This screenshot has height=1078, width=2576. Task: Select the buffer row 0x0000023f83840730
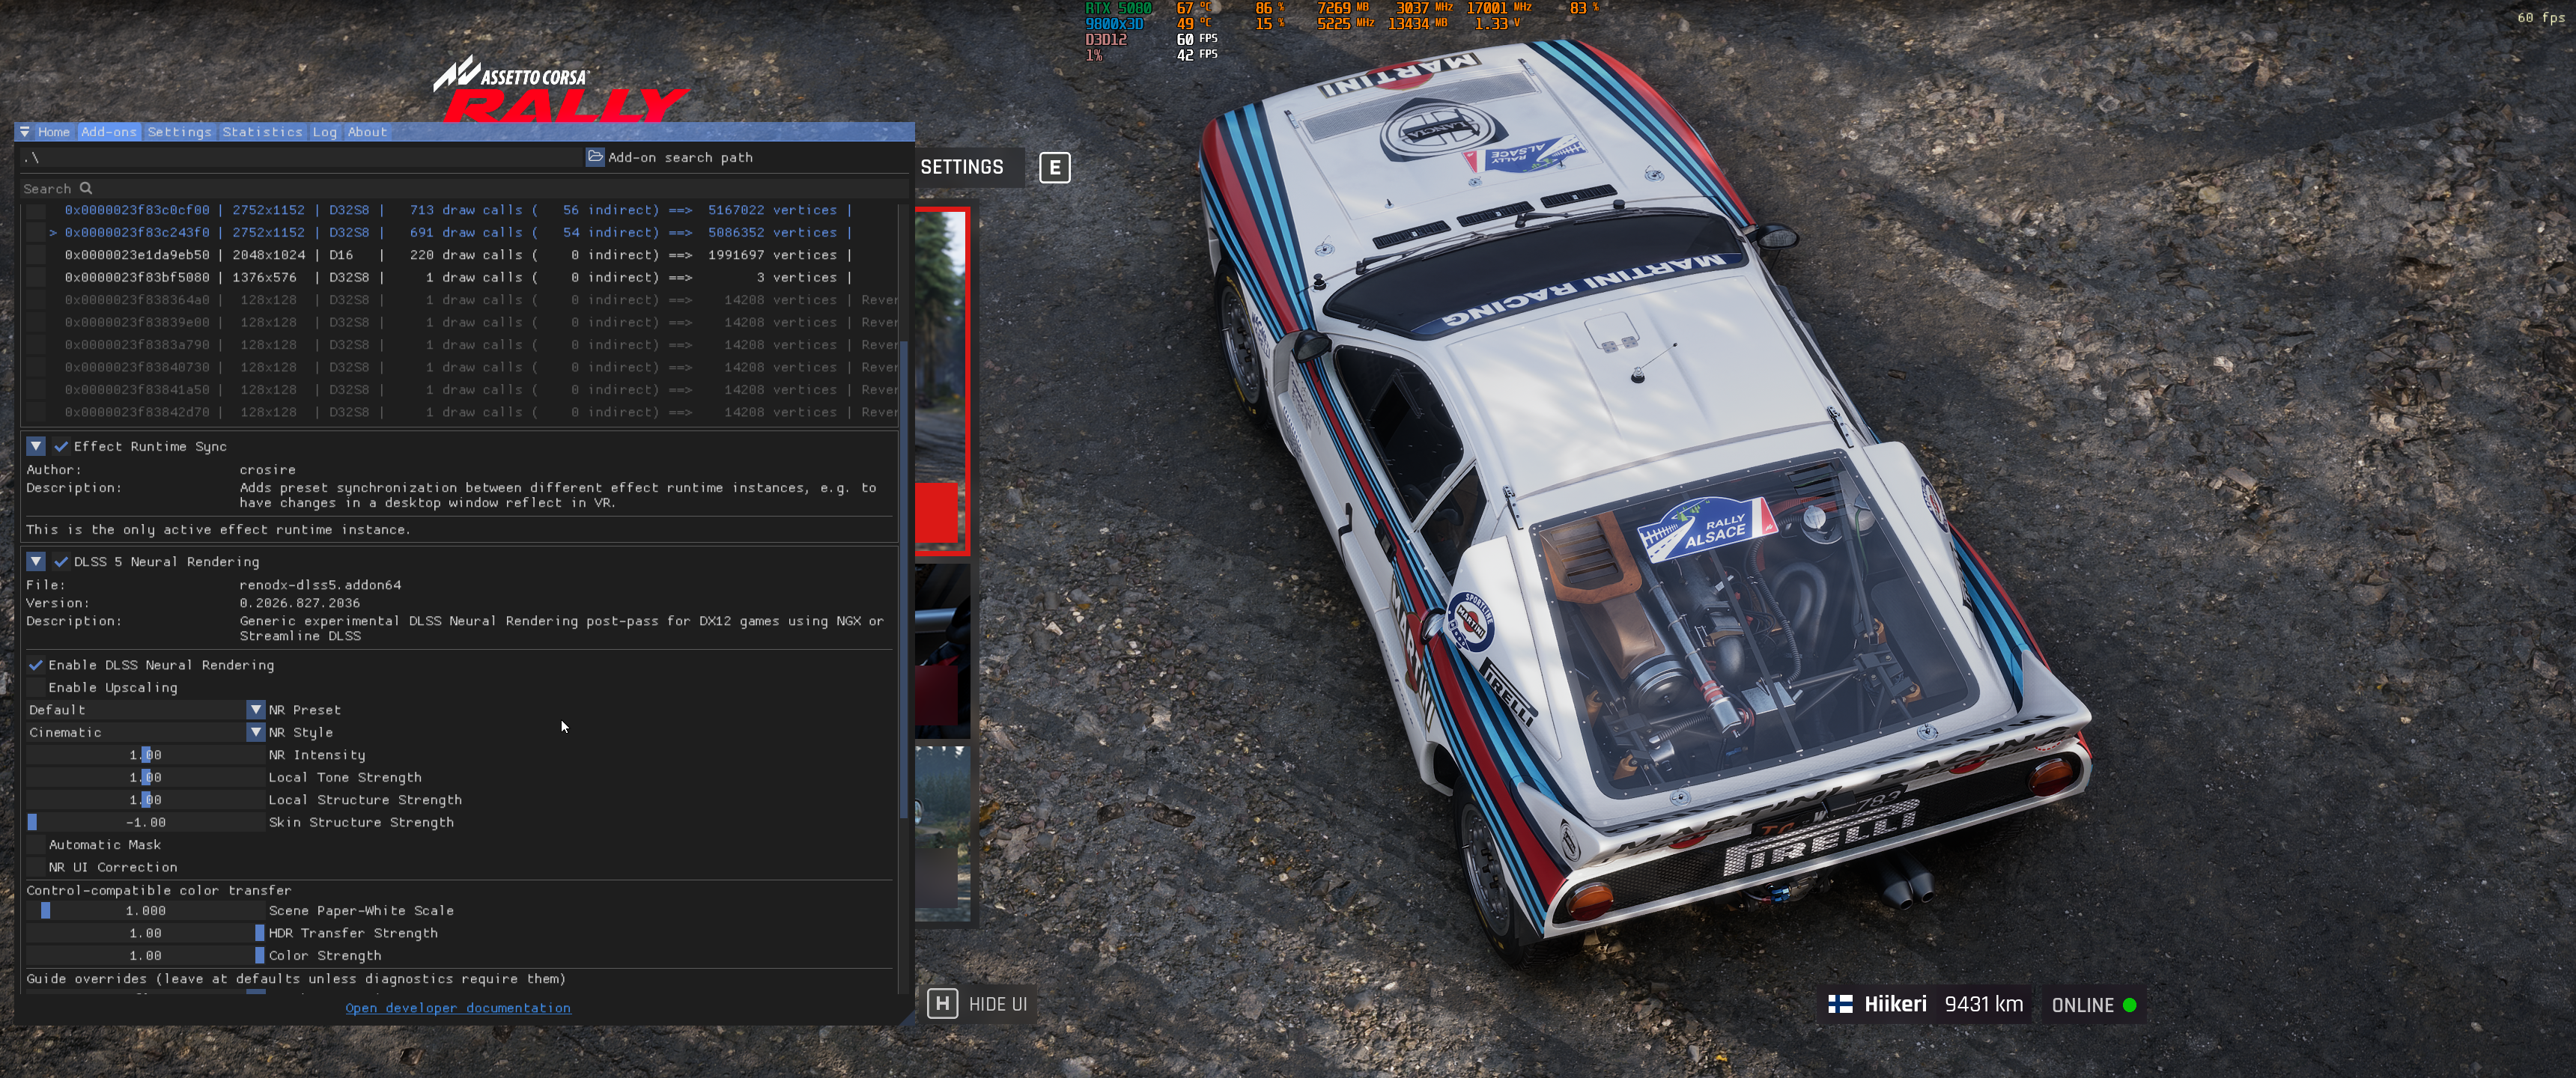click(x=480, y=368)
